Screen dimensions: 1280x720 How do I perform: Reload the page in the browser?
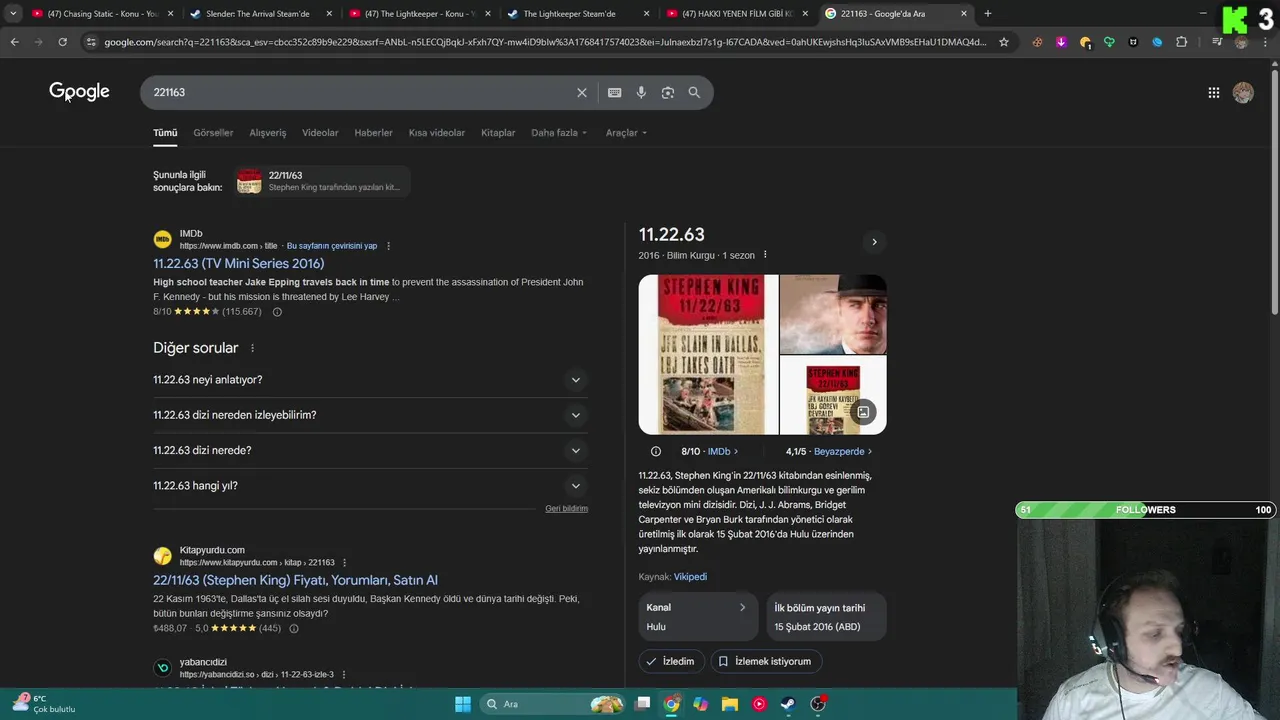pyautogui.click(x=62, y=42)
